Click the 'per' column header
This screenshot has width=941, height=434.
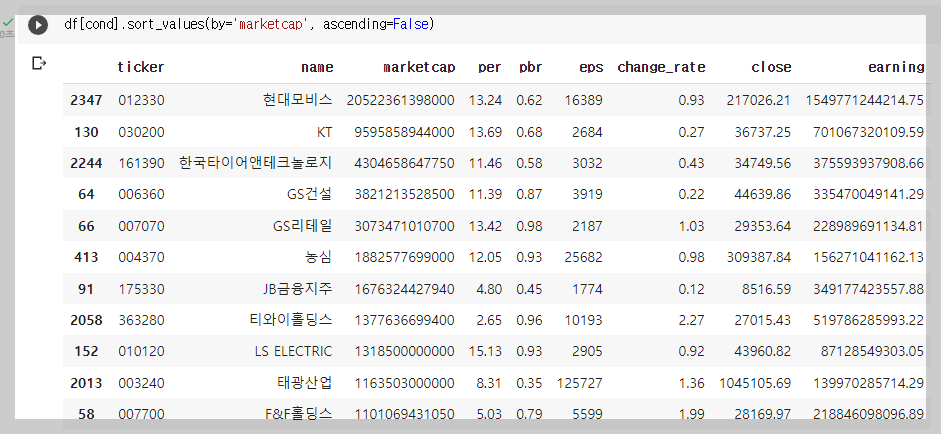[x=490, y=68]
